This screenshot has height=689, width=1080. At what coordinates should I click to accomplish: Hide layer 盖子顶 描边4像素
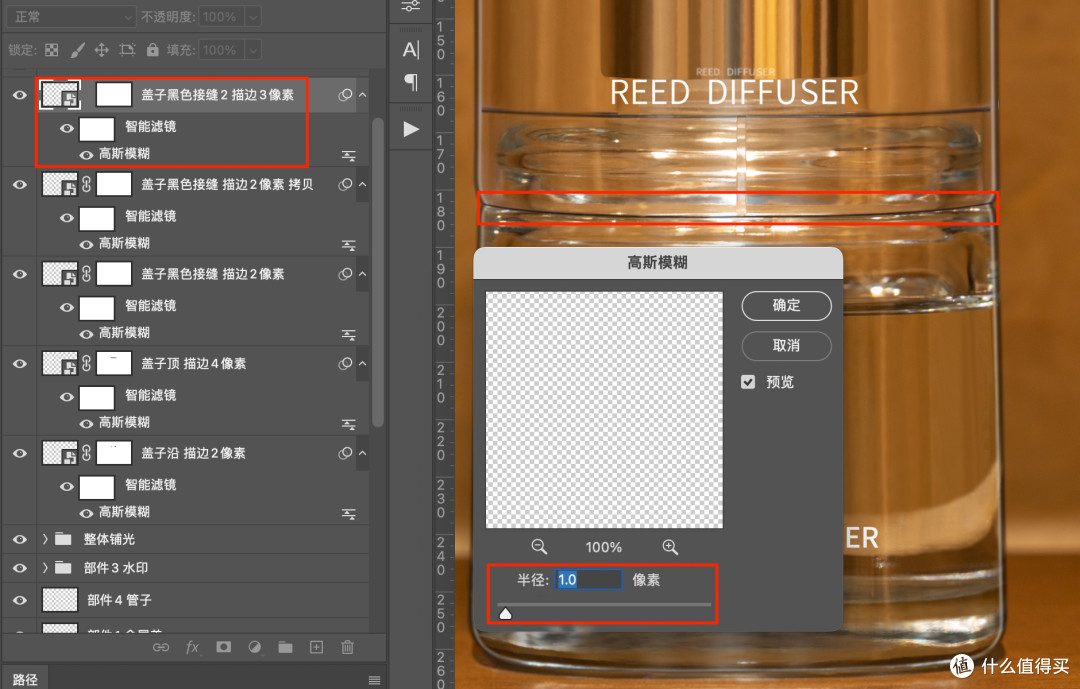(x=20, y=364)
